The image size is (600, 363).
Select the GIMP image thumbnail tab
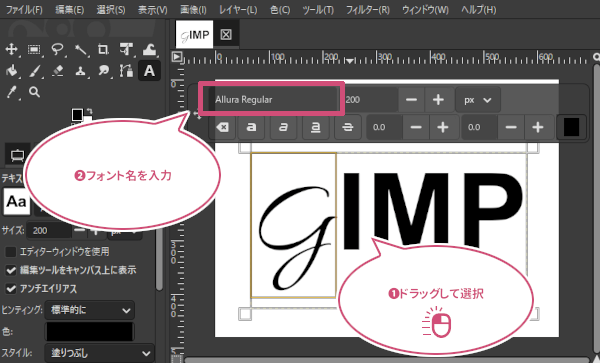[194, 35]
